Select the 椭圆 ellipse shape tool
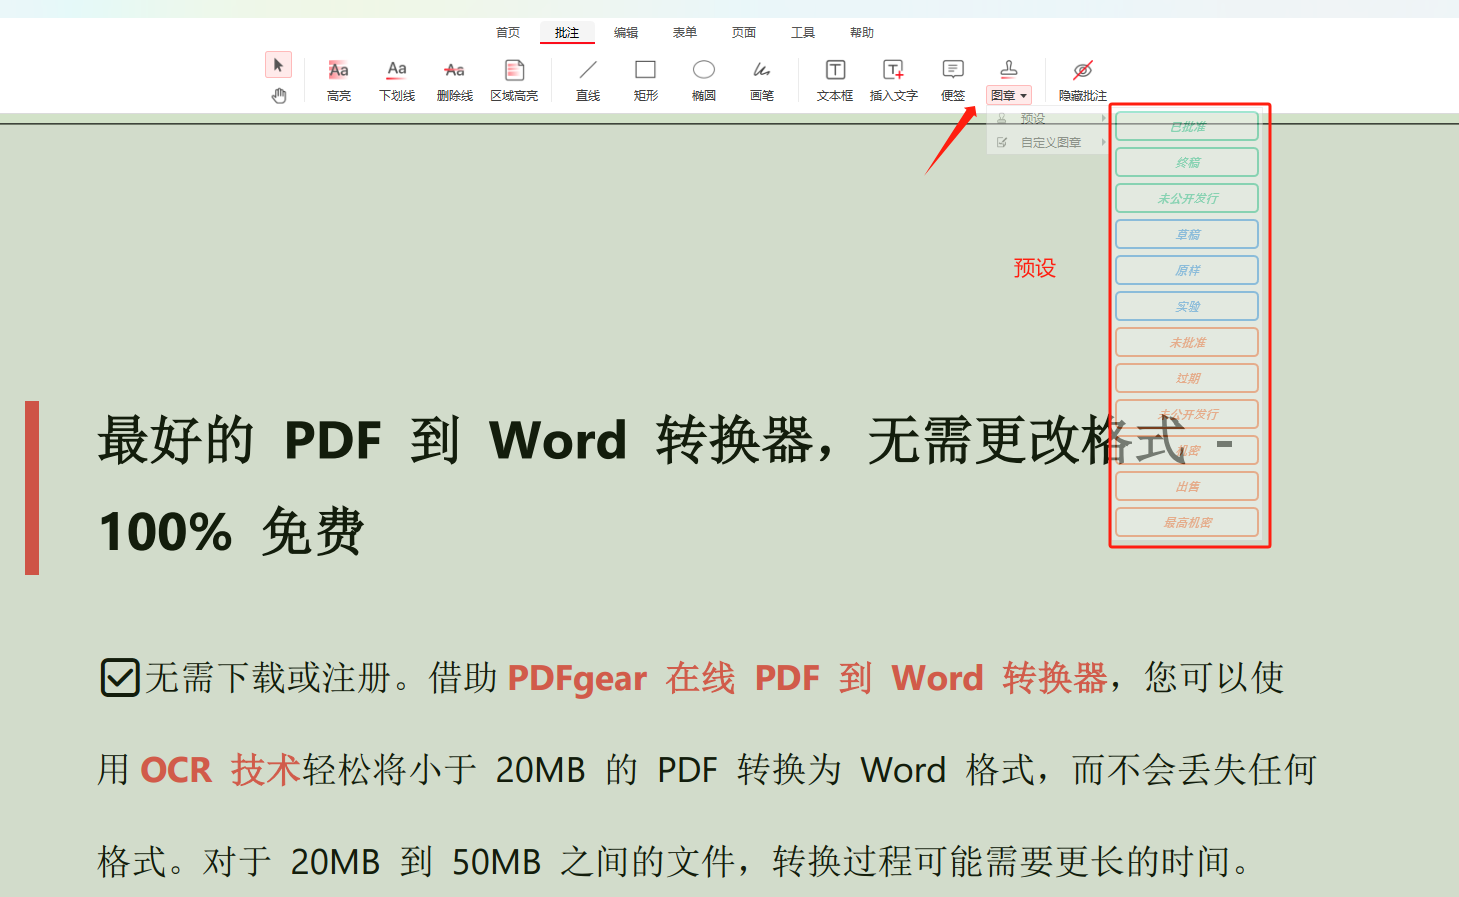1459x897 pixels. click(x=704, y=81)
